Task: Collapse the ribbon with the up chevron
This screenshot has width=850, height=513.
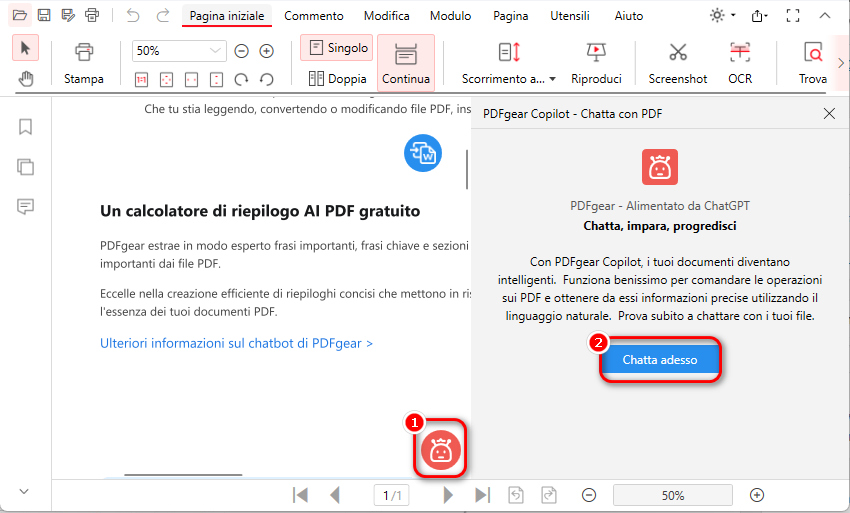Action: coord(825,16)
